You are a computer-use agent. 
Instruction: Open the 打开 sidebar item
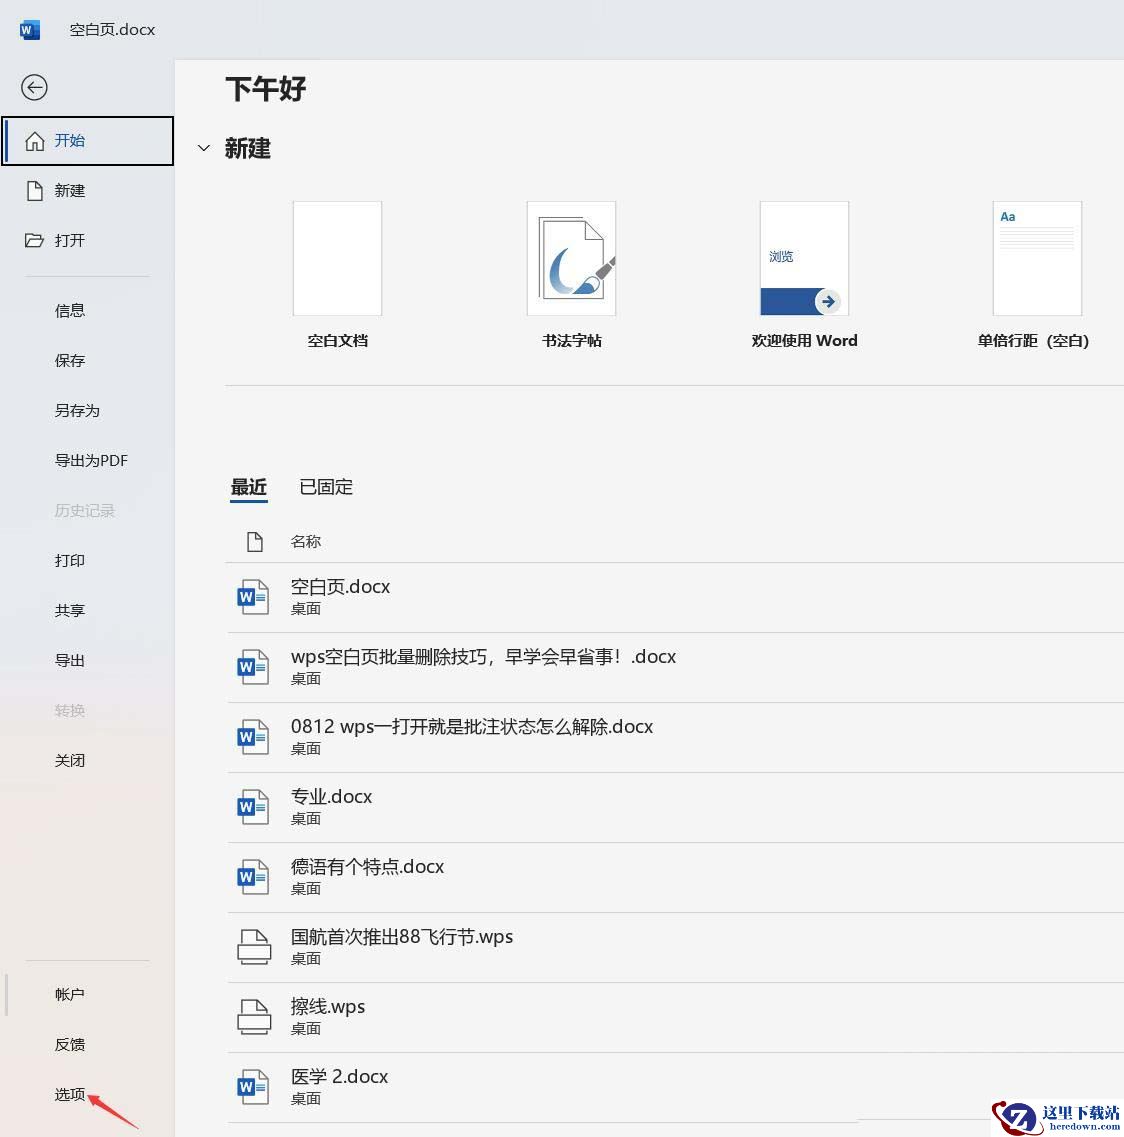coord(88,240)
